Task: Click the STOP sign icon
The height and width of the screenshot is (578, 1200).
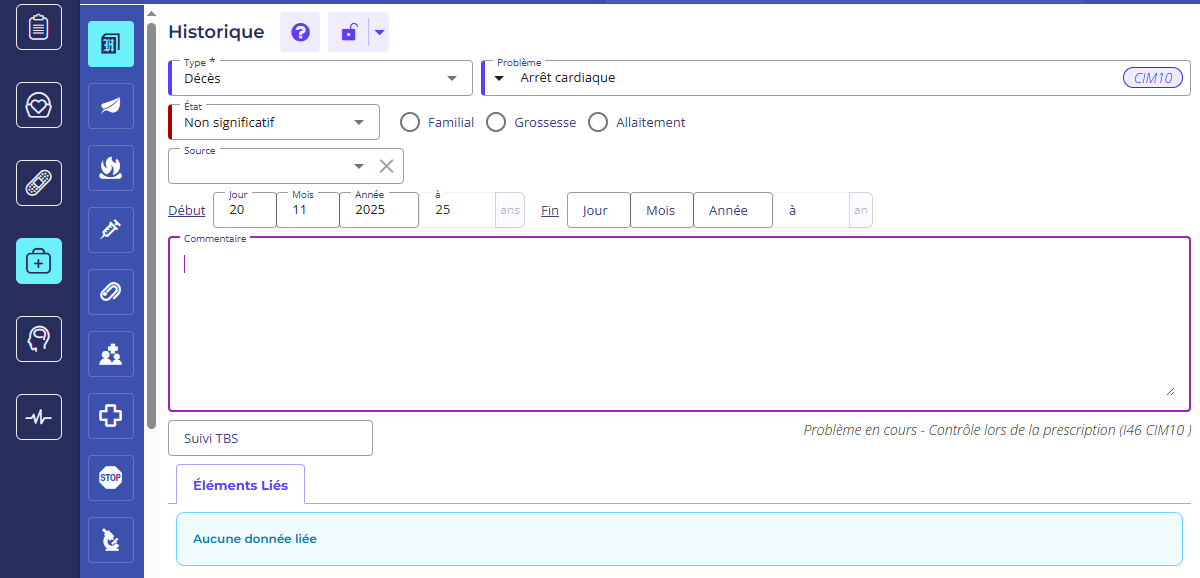Action: pos(111,478)
